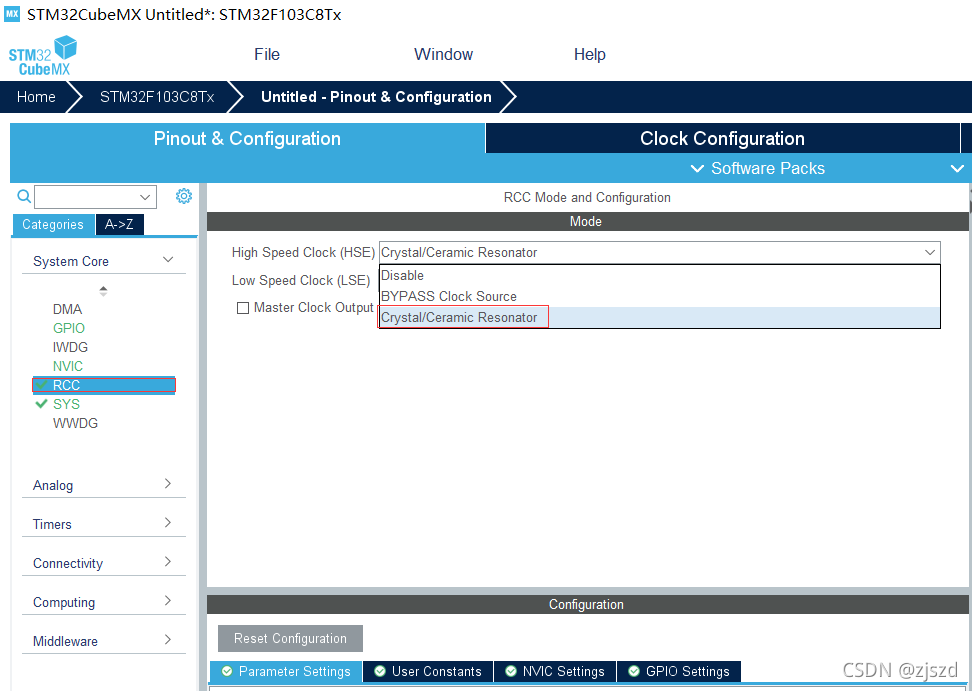The height and width of the screenshot is (691, 972).
Task: Open the Window menu
Action: pos(443,55)
